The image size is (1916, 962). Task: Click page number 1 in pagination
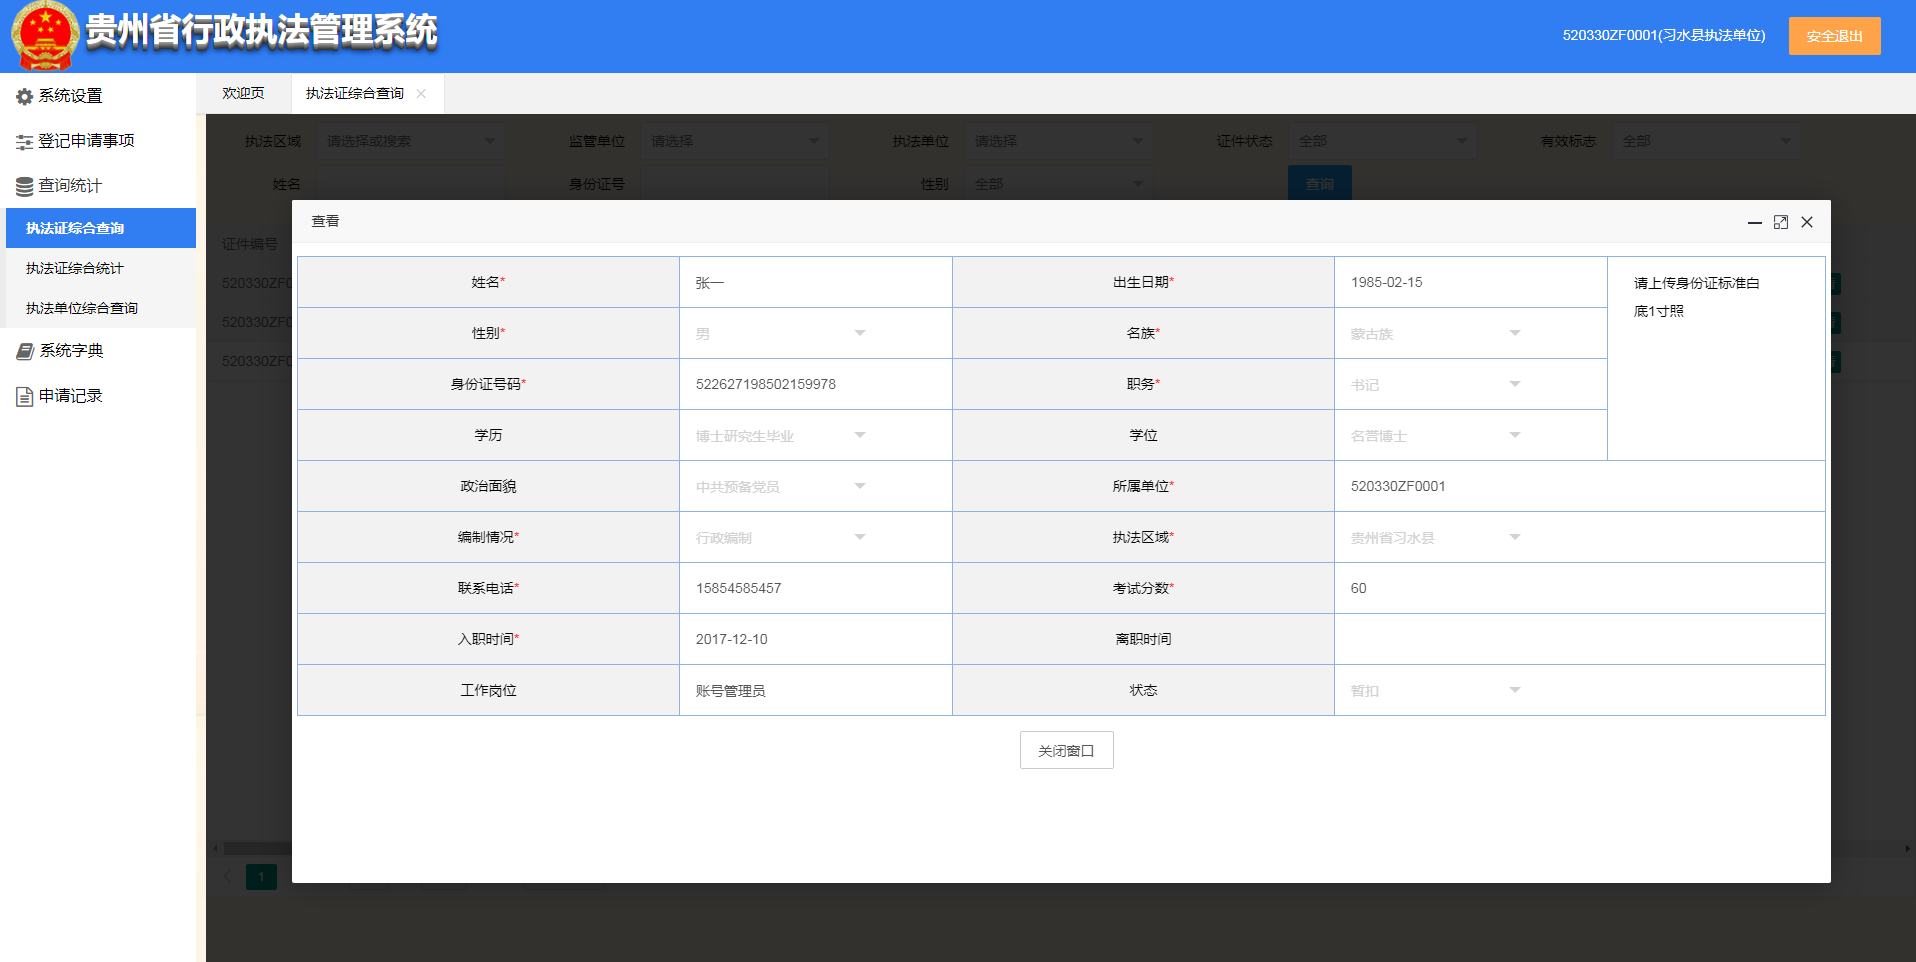(x=261, y=877)
